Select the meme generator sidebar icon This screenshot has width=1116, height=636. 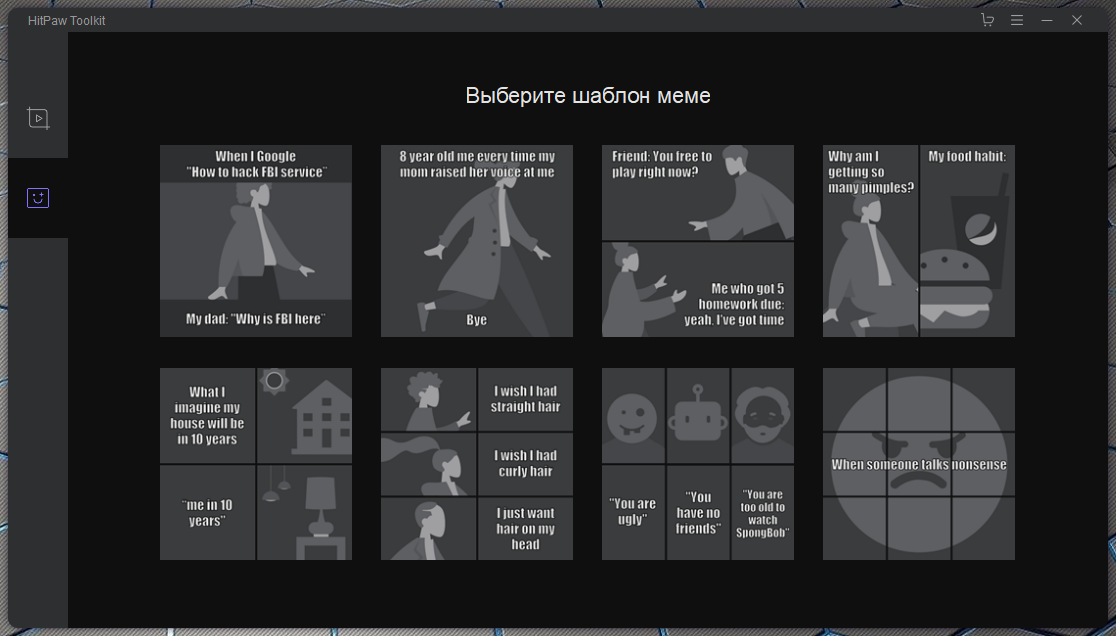[38, 198]
